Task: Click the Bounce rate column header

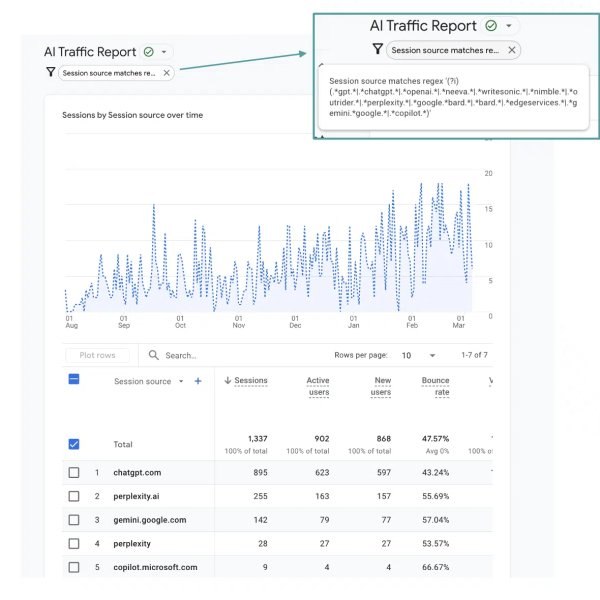Action: click(x=435, y=386)
